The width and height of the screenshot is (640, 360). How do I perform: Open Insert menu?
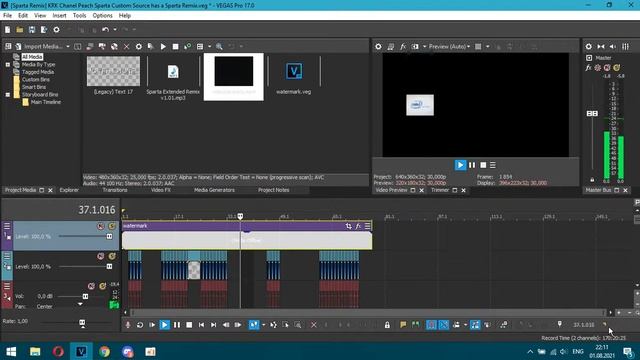59,16
